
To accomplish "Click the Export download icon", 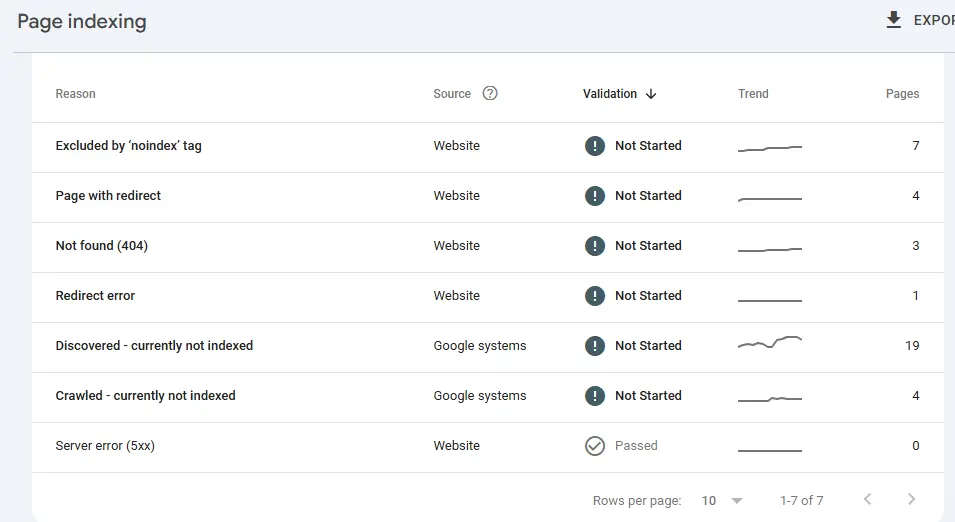I will (893, 20).
